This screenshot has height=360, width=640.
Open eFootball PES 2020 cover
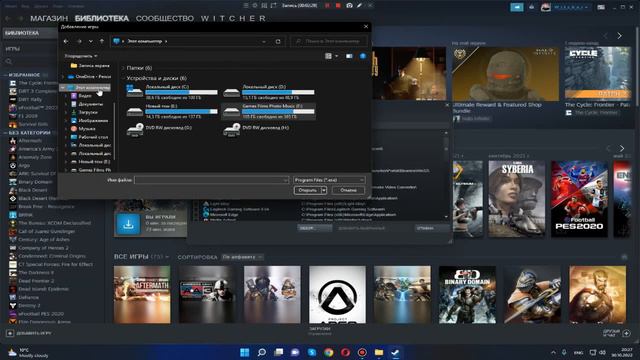(x=579, y=199)
